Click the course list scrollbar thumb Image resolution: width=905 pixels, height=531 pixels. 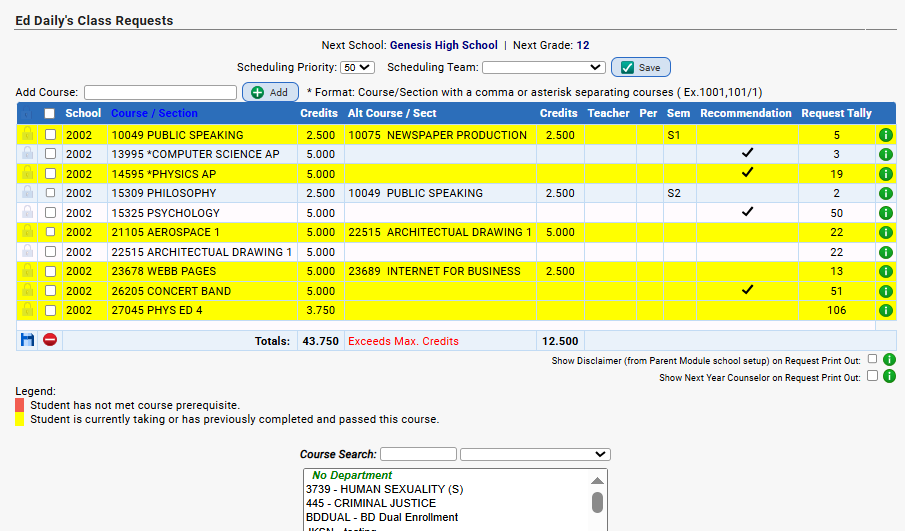click(x=597, y=502)
